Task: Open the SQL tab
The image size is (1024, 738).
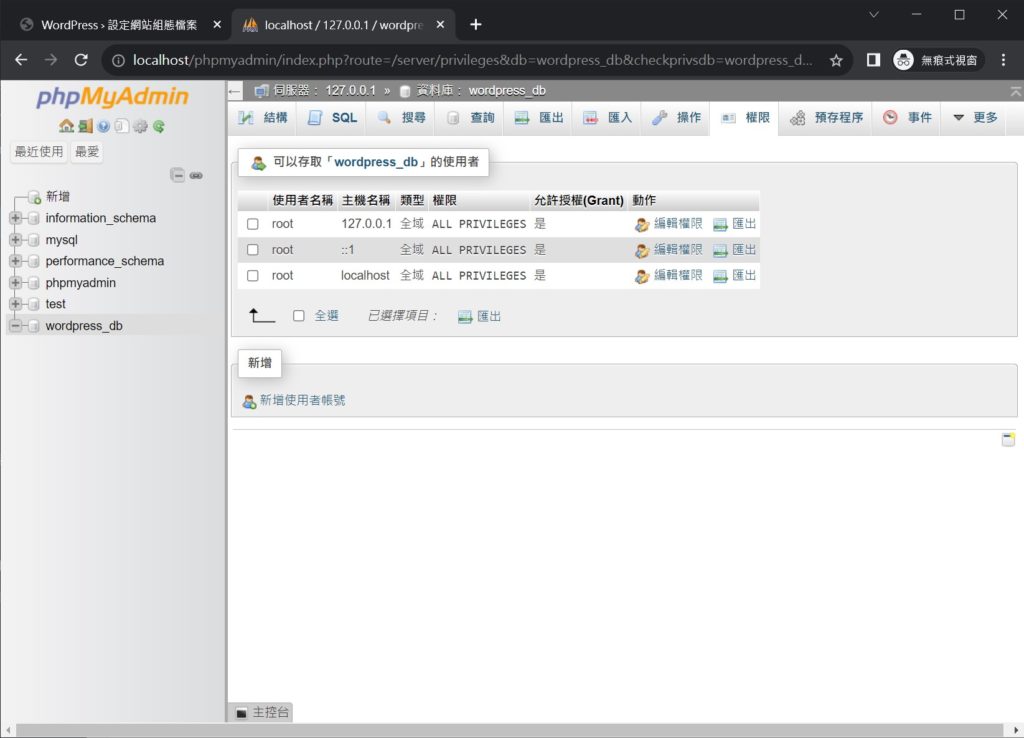Action: click(332, 118)
